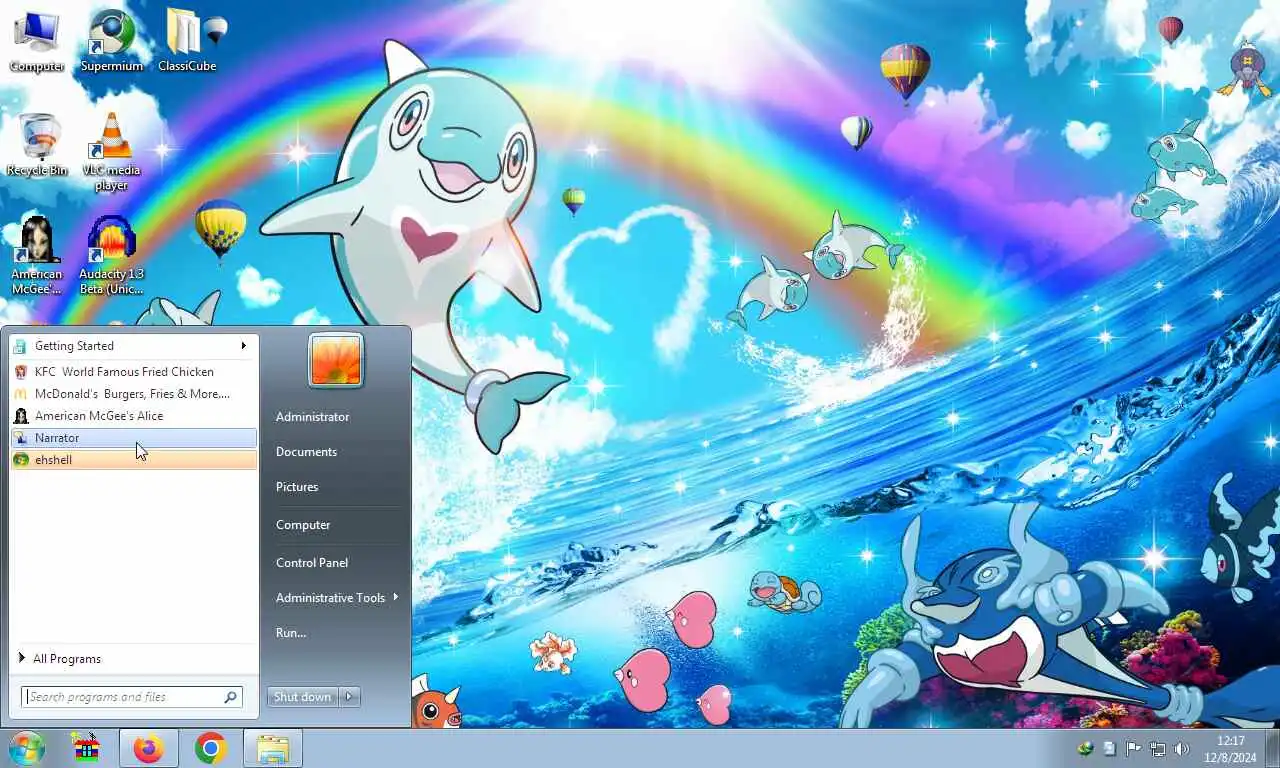Open the ClassiCube folder icon
Viewport: 1280px width, 768px height.
point(187,41)
